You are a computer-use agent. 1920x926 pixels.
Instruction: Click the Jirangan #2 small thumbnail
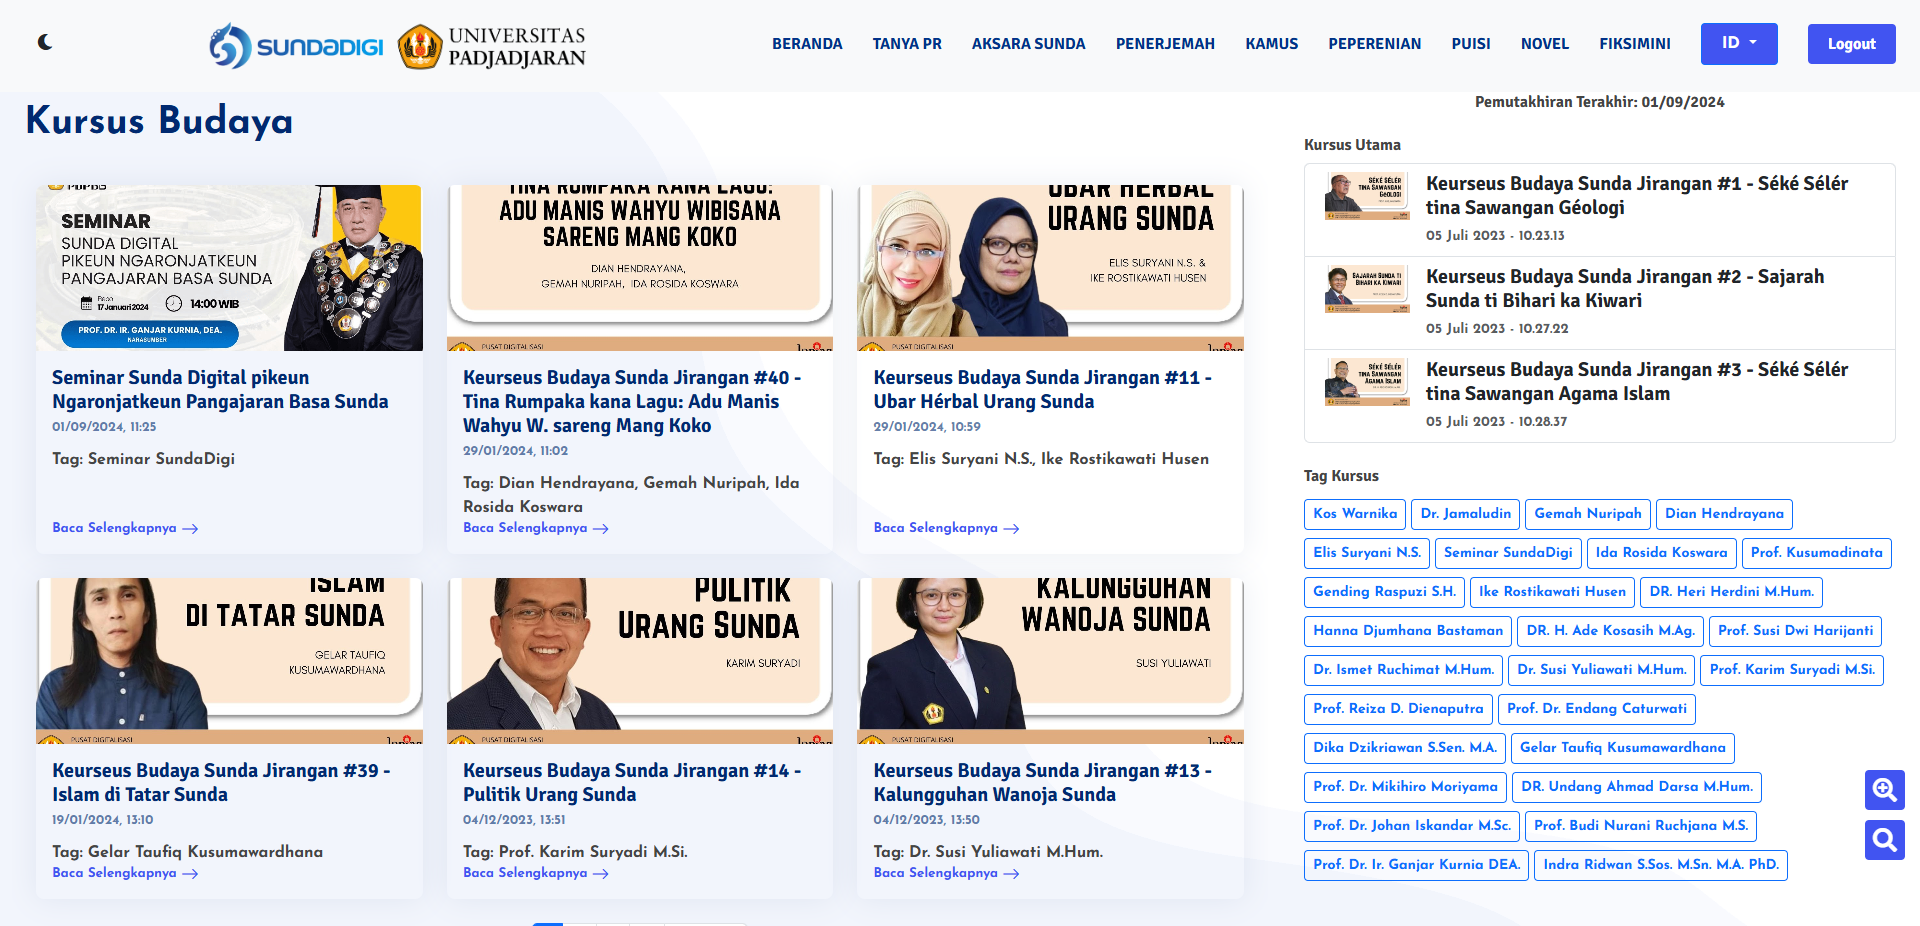(x=1366, y=289)
